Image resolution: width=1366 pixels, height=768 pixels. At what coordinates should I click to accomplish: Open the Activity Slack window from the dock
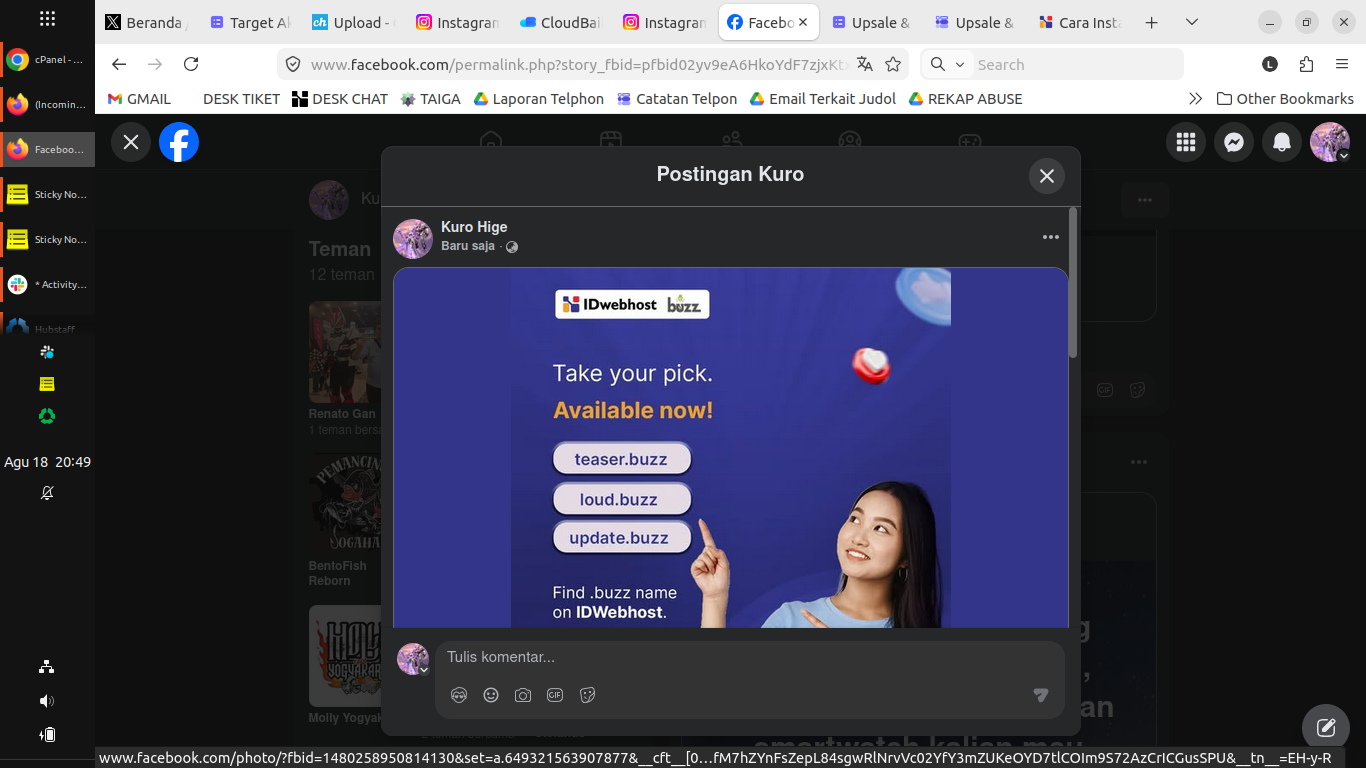[47, 284]
